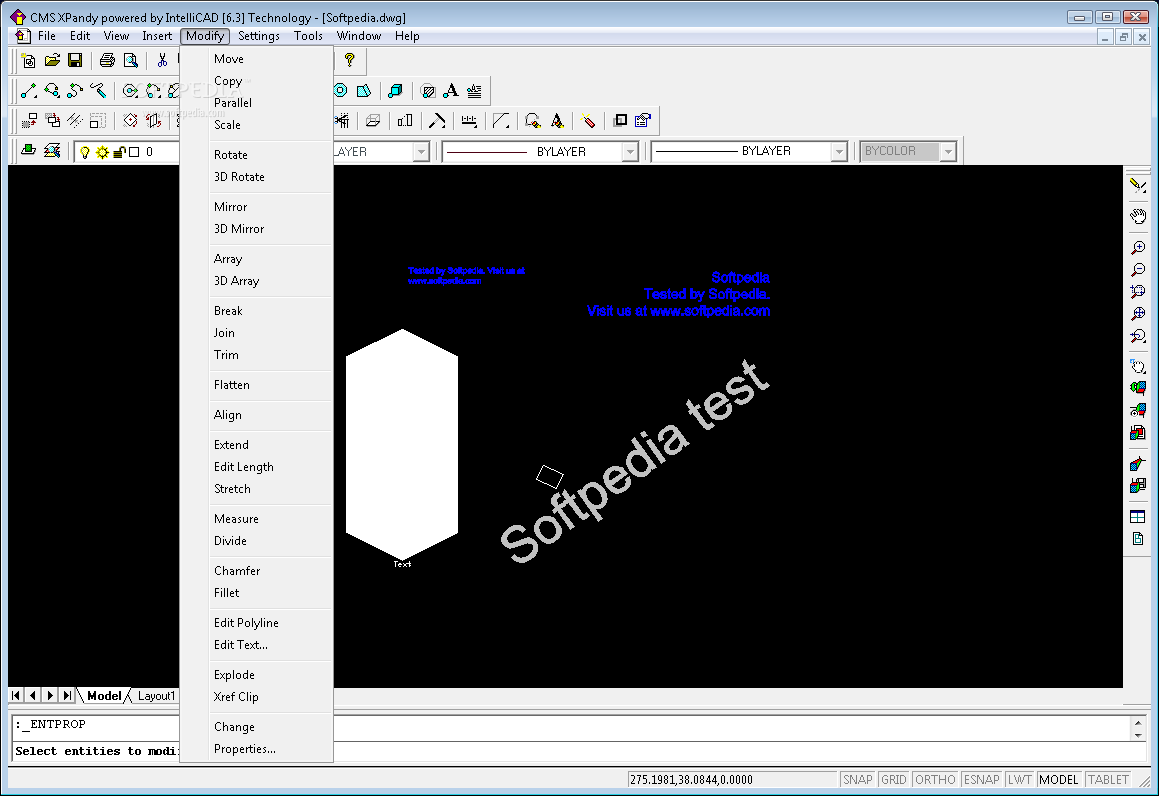Open the lineweight BYLAYER dropdown
The width and height of the screenshot is (1159, 796).
[x=749, y=152]
